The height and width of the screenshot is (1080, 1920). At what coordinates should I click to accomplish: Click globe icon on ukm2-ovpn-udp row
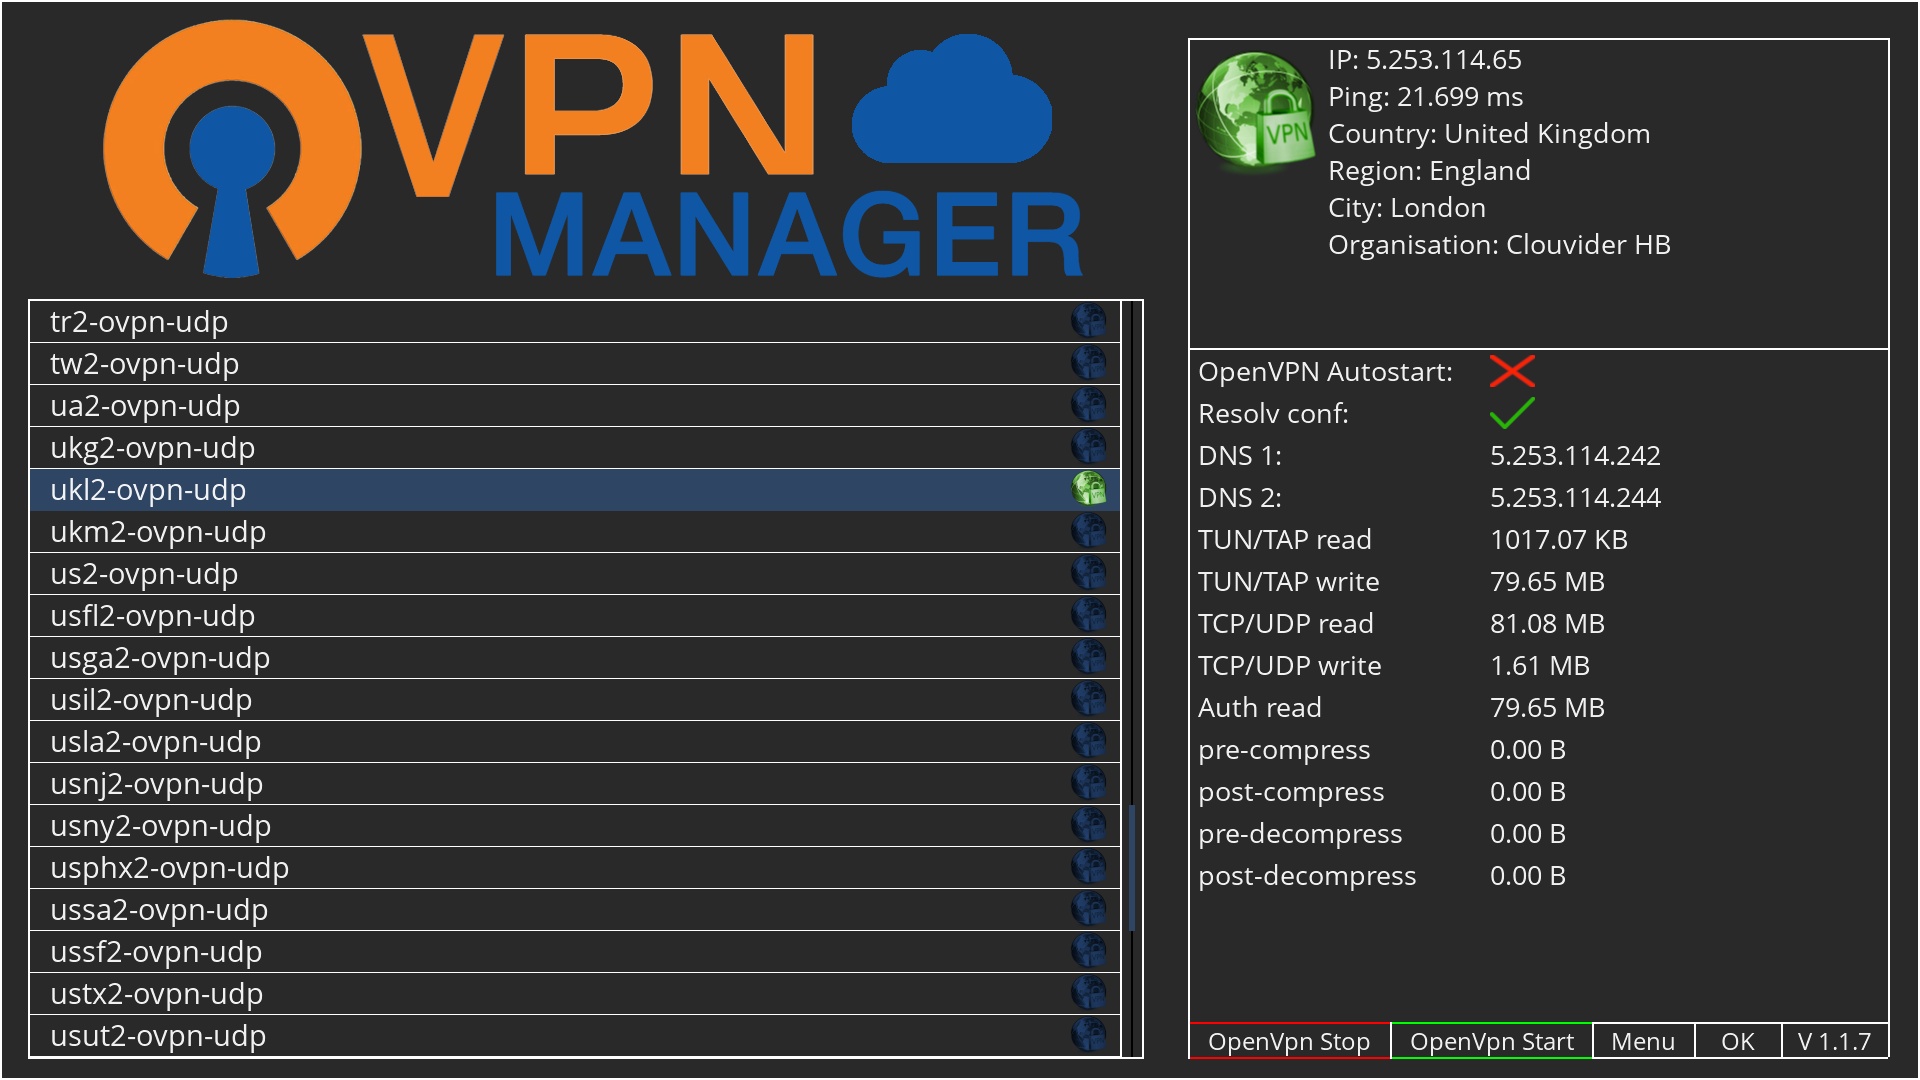tap(1089, 531)
